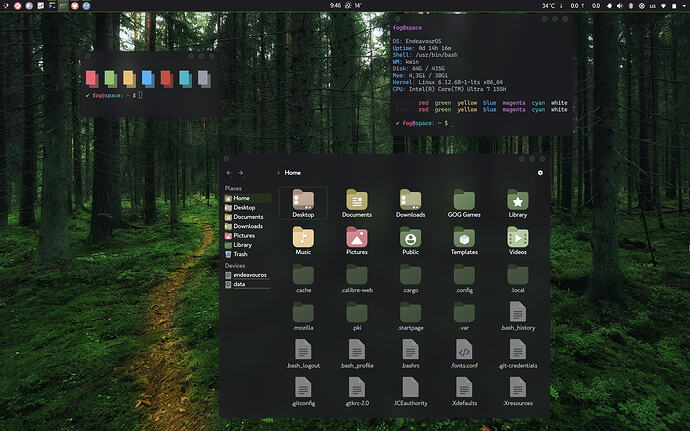Viewport: 690px width, 431px height.
Task: Click the red folder icon in small terminal
Action: coord(92,79)
